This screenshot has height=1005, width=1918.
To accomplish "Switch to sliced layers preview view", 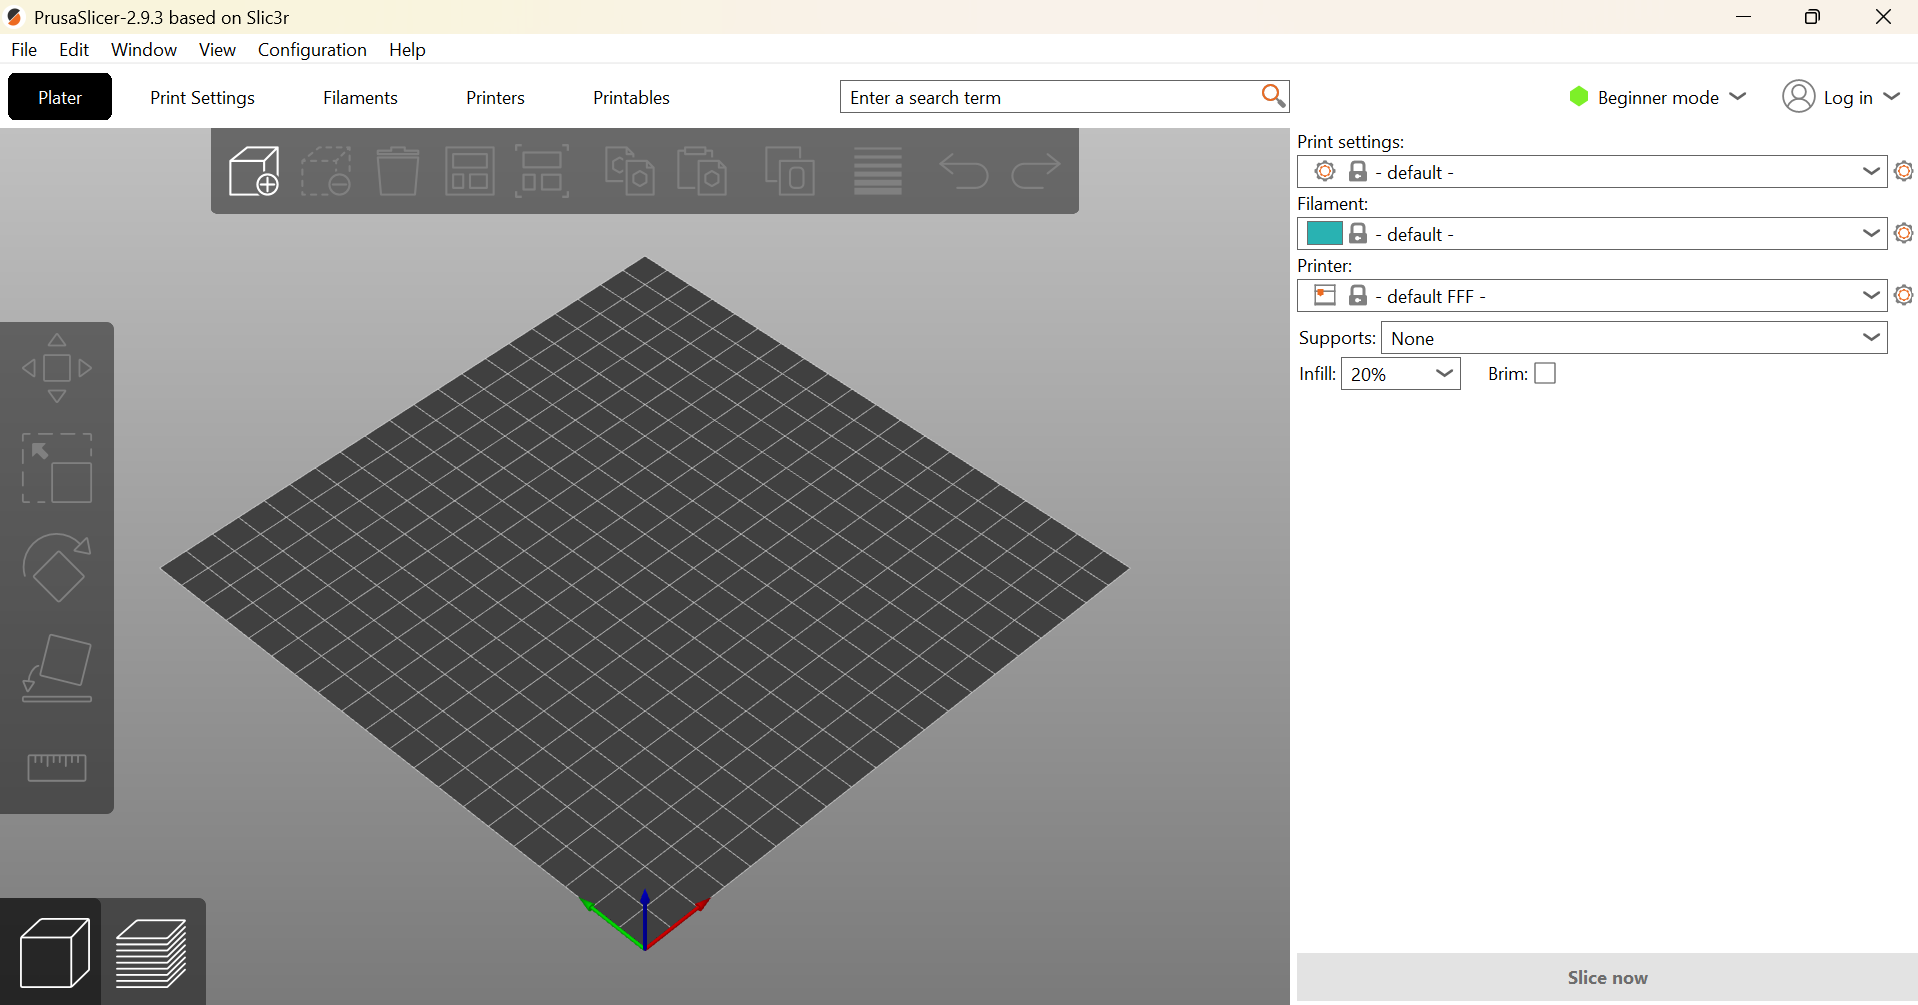I will pyautogui.click(x=152, y=952).
